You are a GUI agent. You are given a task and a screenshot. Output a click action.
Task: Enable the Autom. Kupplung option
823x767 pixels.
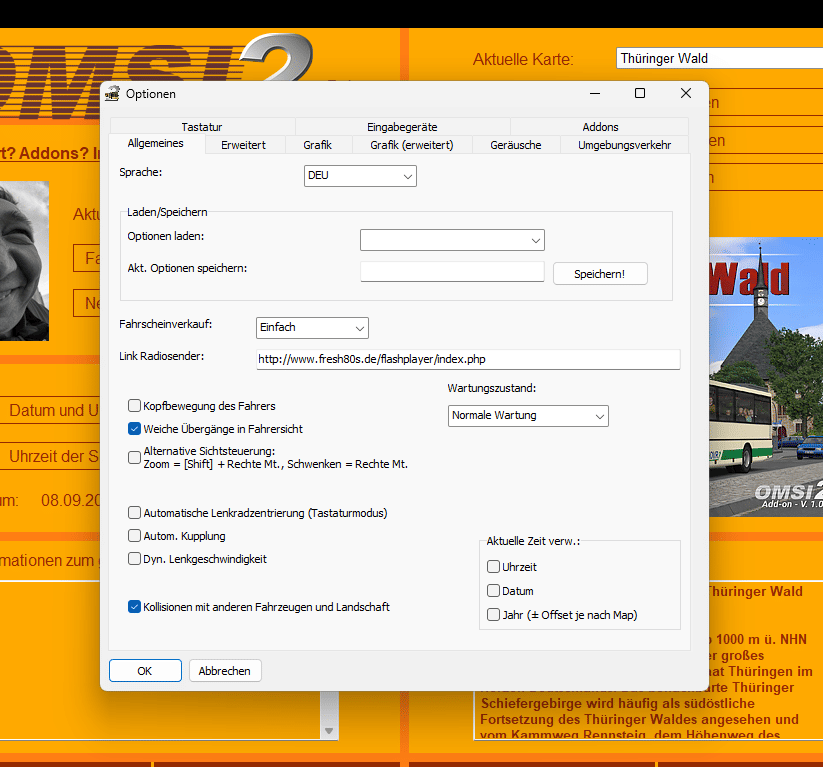[x=134, y=535]
